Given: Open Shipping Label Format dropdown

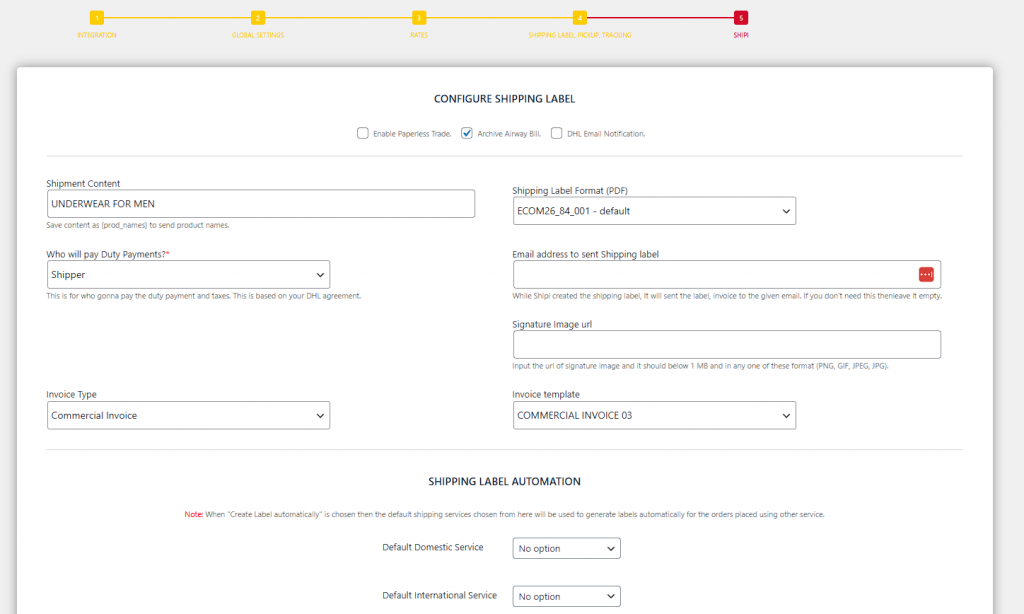Looking at the screenshot, I should (x=654, y=211).
